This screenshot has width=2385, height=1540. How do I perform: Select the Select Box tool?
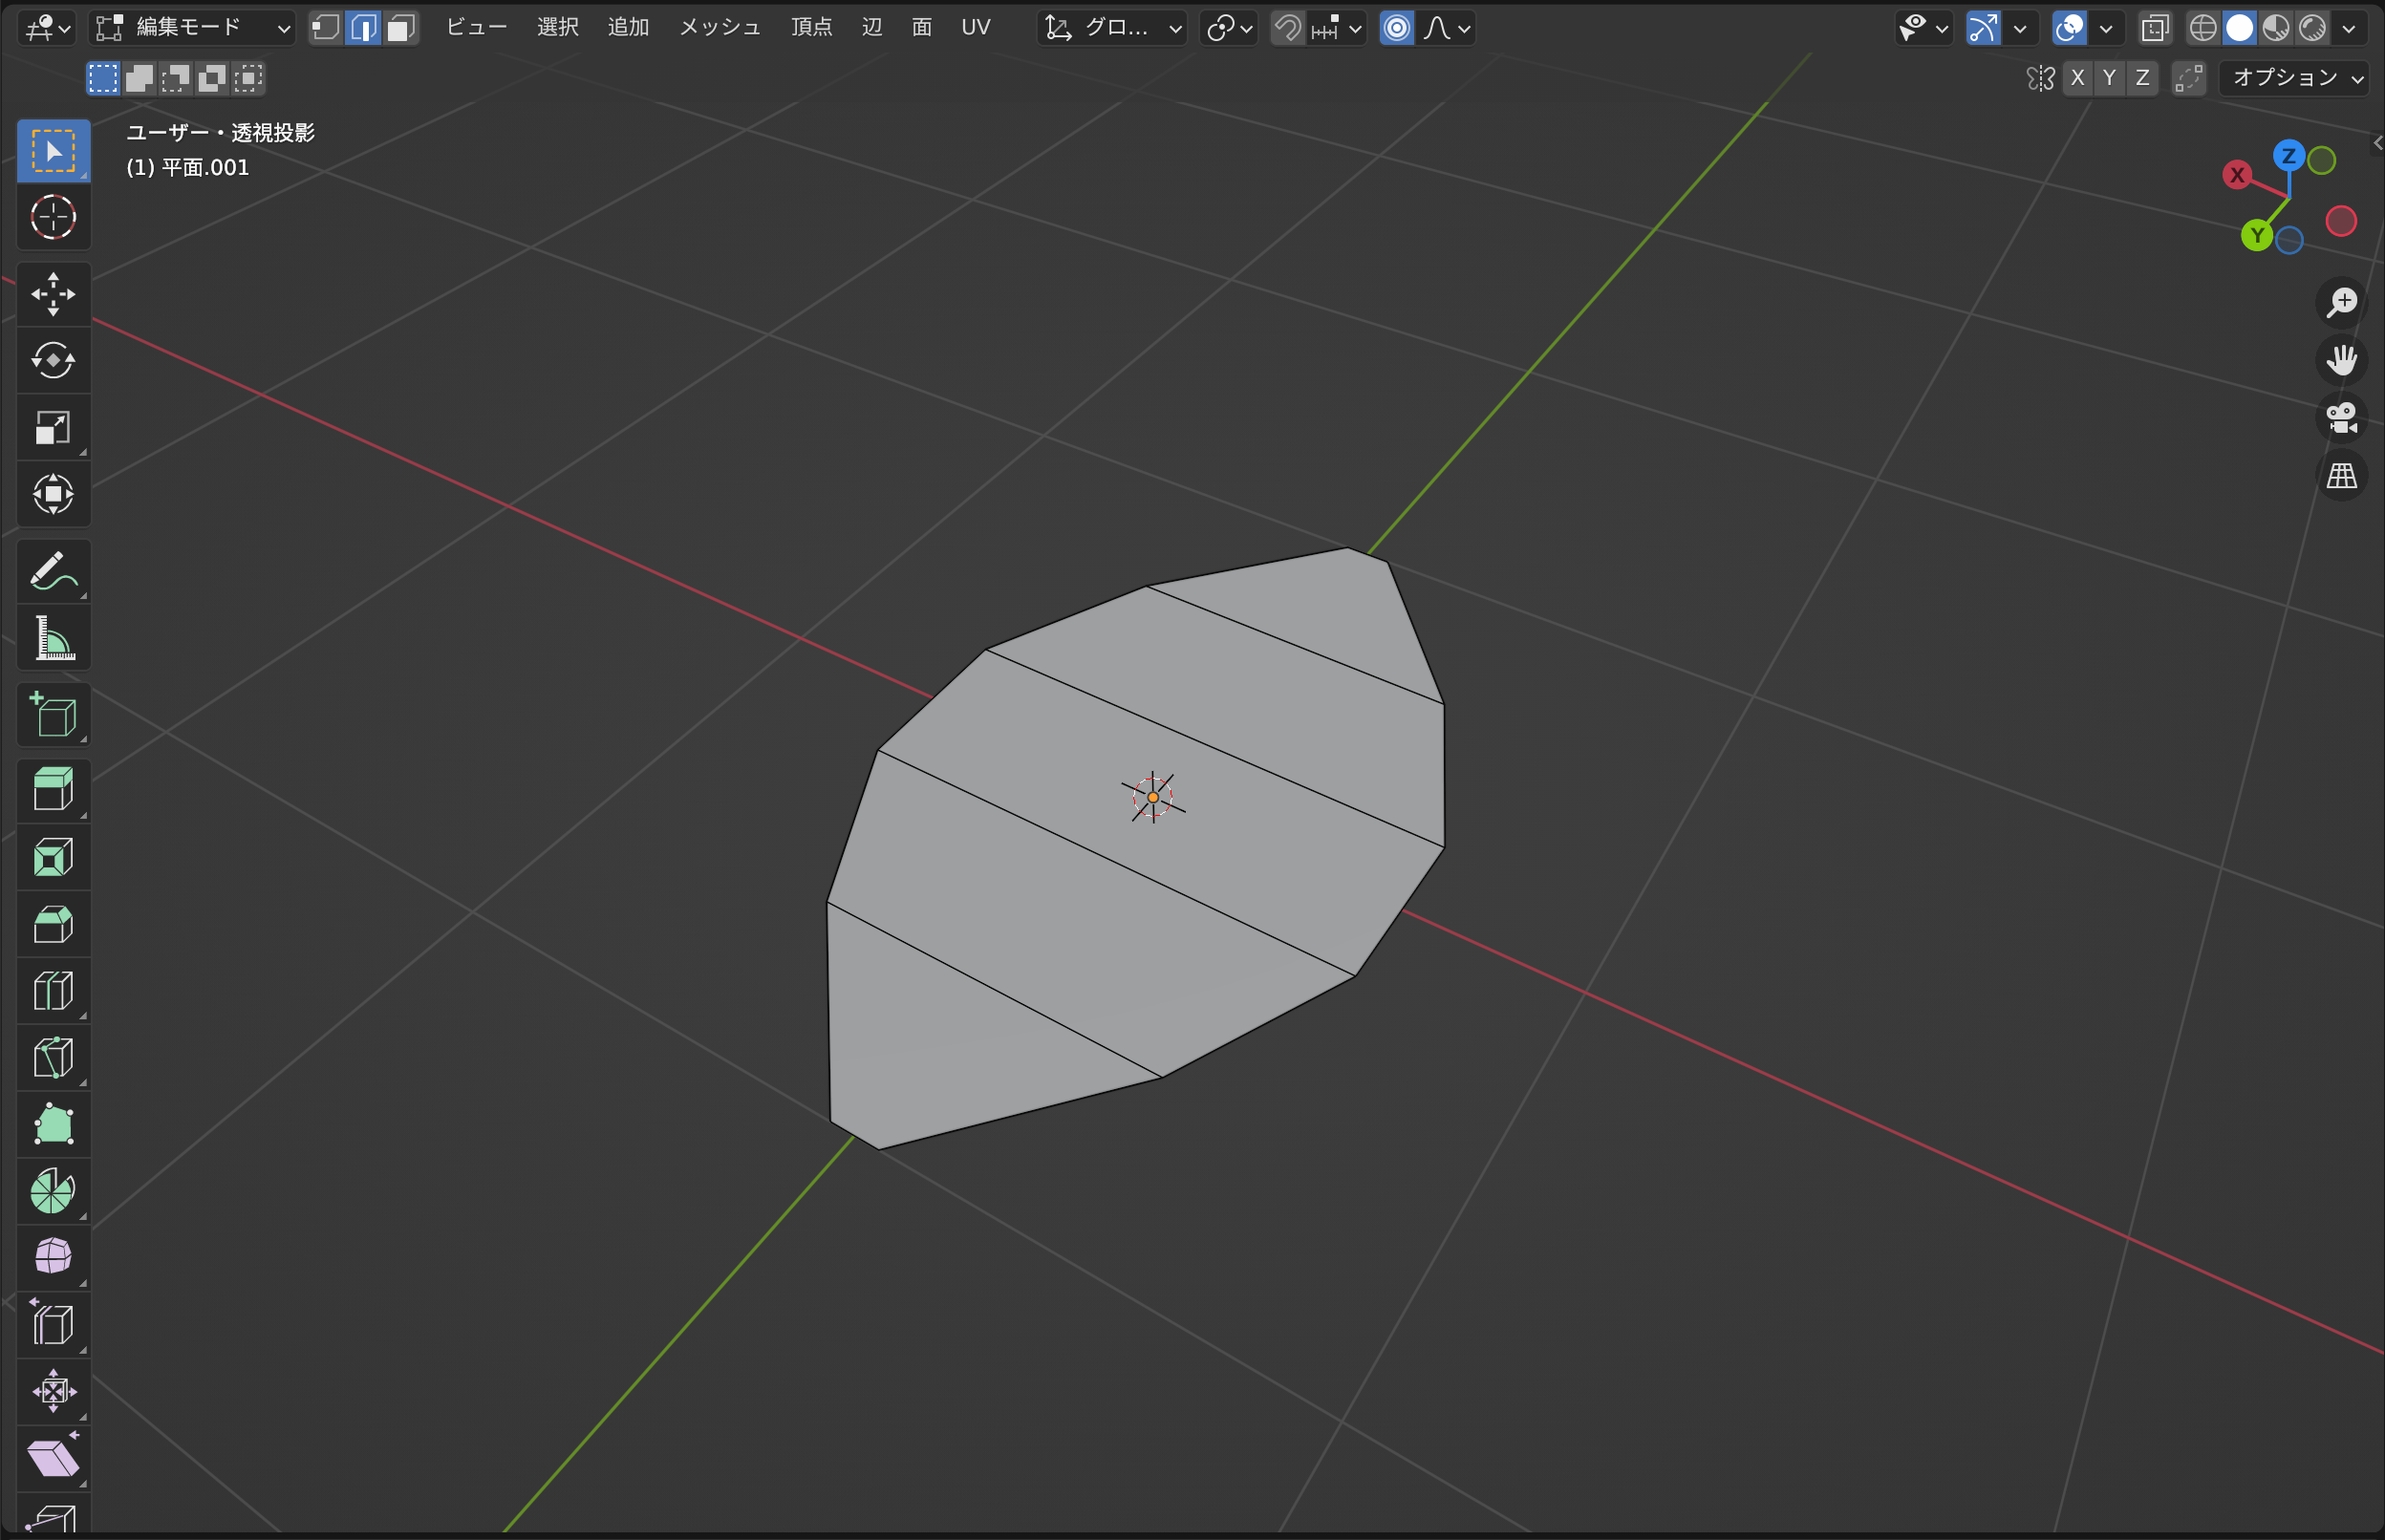(53, 150)
